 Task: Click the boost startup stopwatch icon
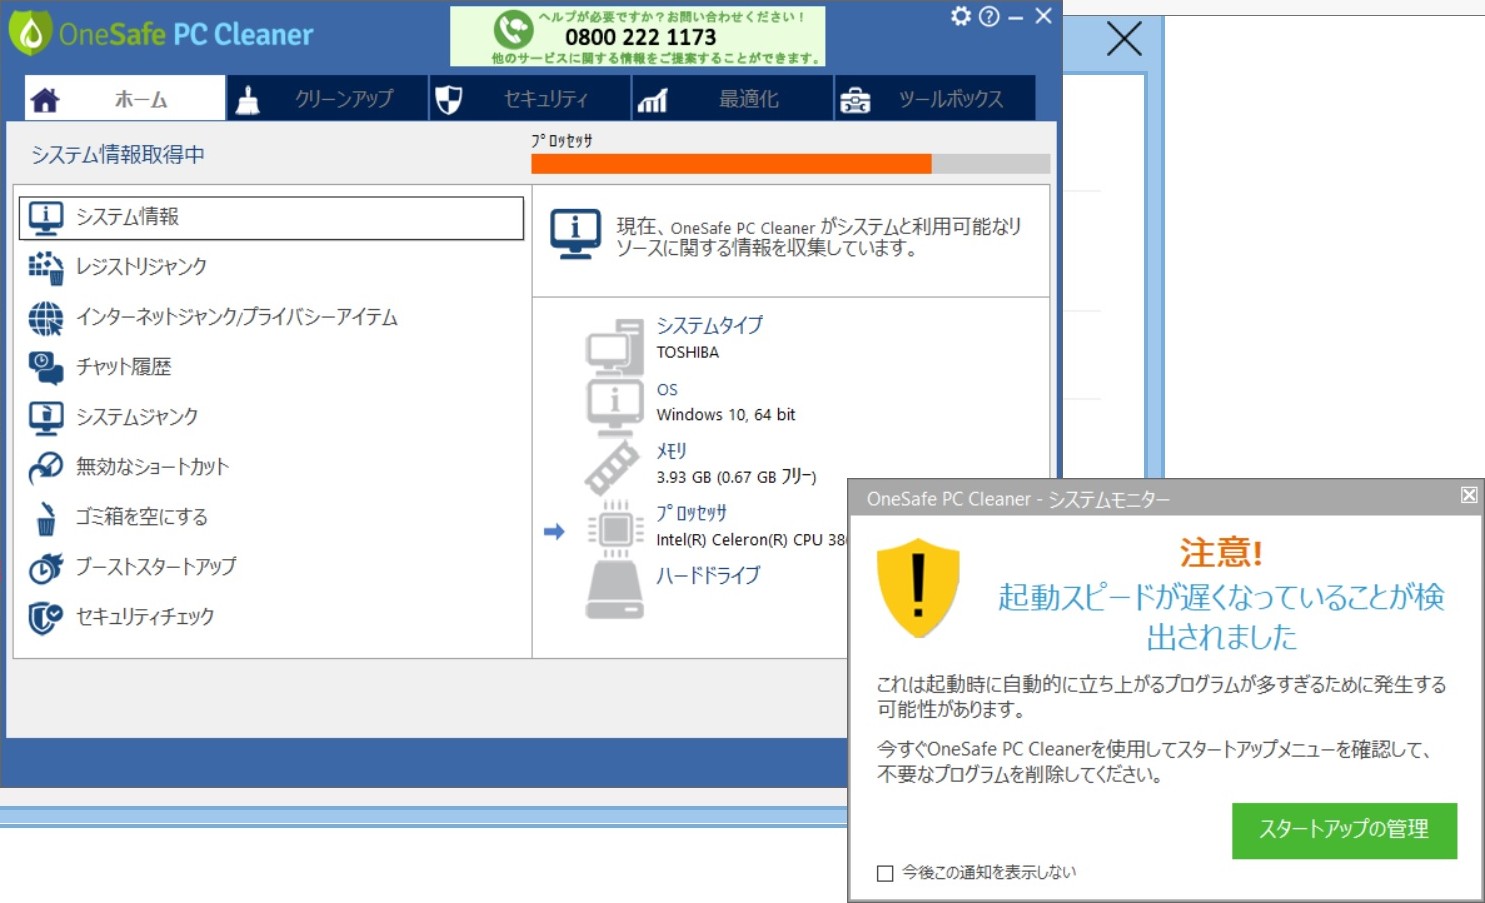pyautogui.click(x=46, y=568)
